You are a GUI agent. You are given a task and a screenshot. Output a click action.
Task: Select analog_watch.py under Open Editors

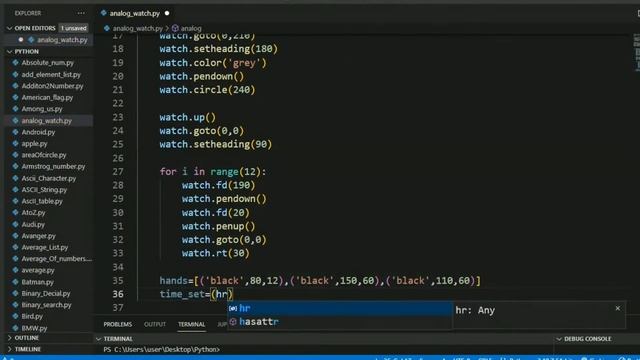pos(62,40)
